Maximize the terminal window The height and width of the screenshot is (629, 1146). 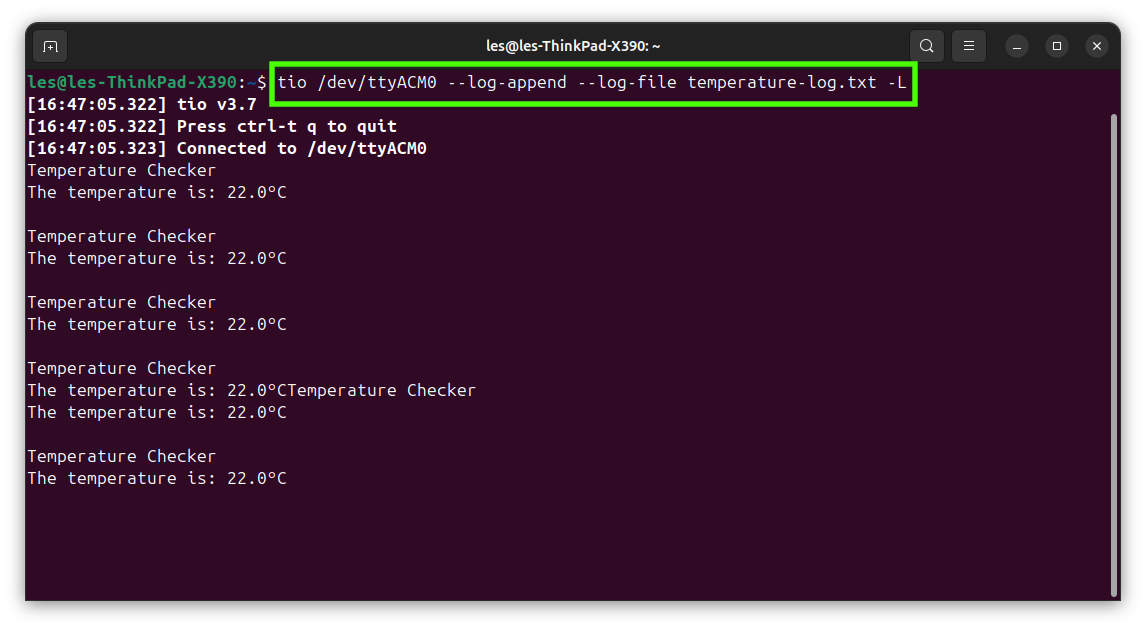click(x=1056, y=46)
